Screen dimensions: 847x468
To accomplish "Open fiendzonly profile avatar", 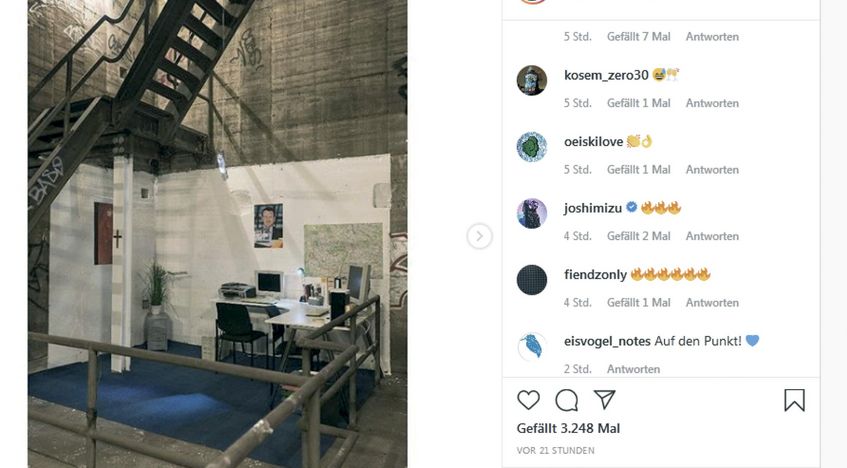I will coord(532,280).
